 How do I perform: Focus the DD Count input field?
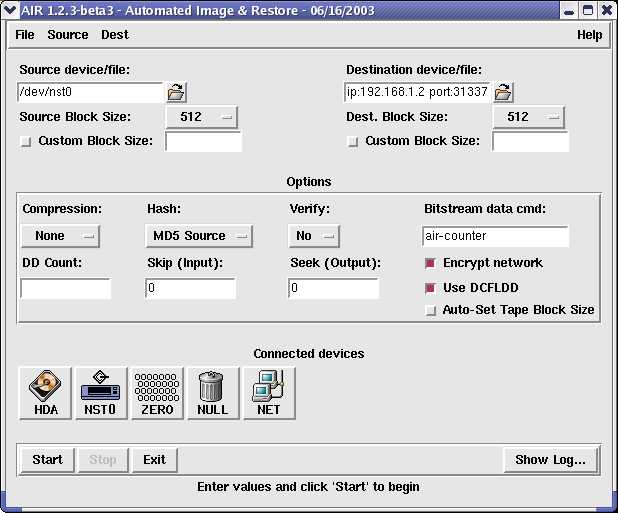pyautogui.click(x=66, y=289)
